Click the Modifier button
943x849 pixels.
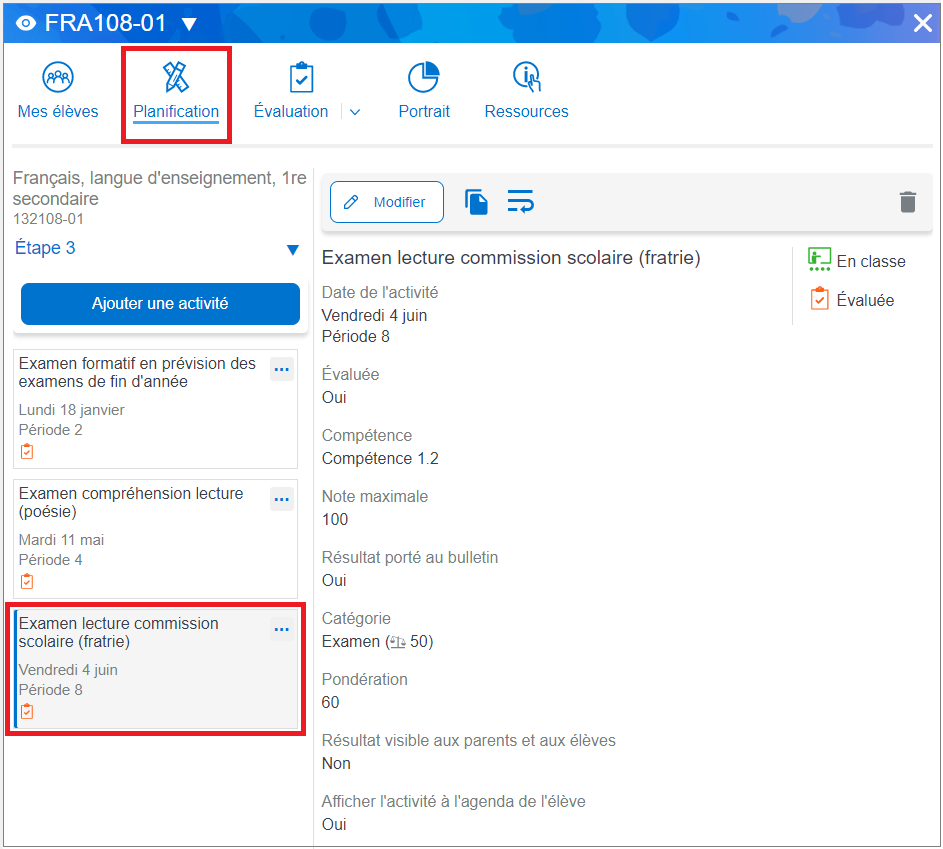point(387,202)
